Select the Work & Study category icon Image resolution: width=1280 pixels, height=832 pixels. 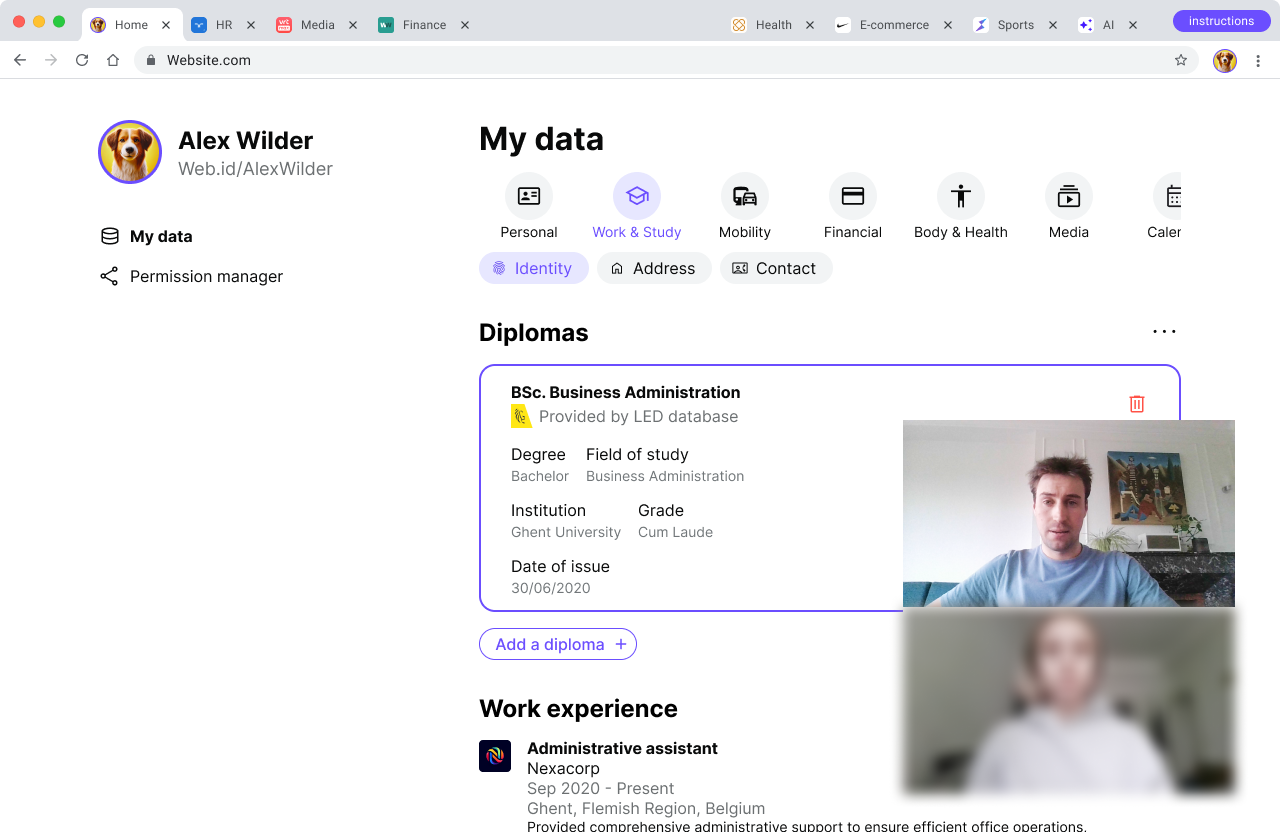pyautogui.click(x=637, y=196)
